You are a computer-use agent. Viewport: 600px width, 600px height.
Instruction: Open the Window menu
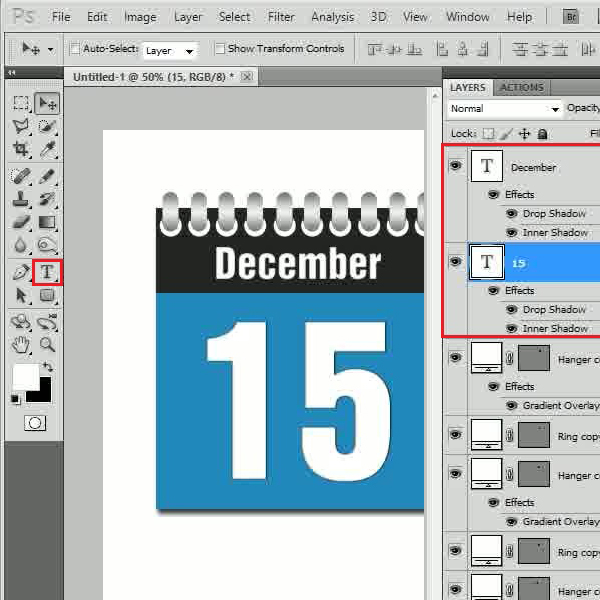click(468, 17)
